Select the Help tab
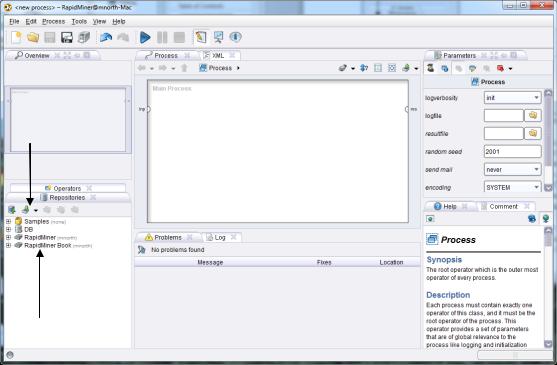 450,206
